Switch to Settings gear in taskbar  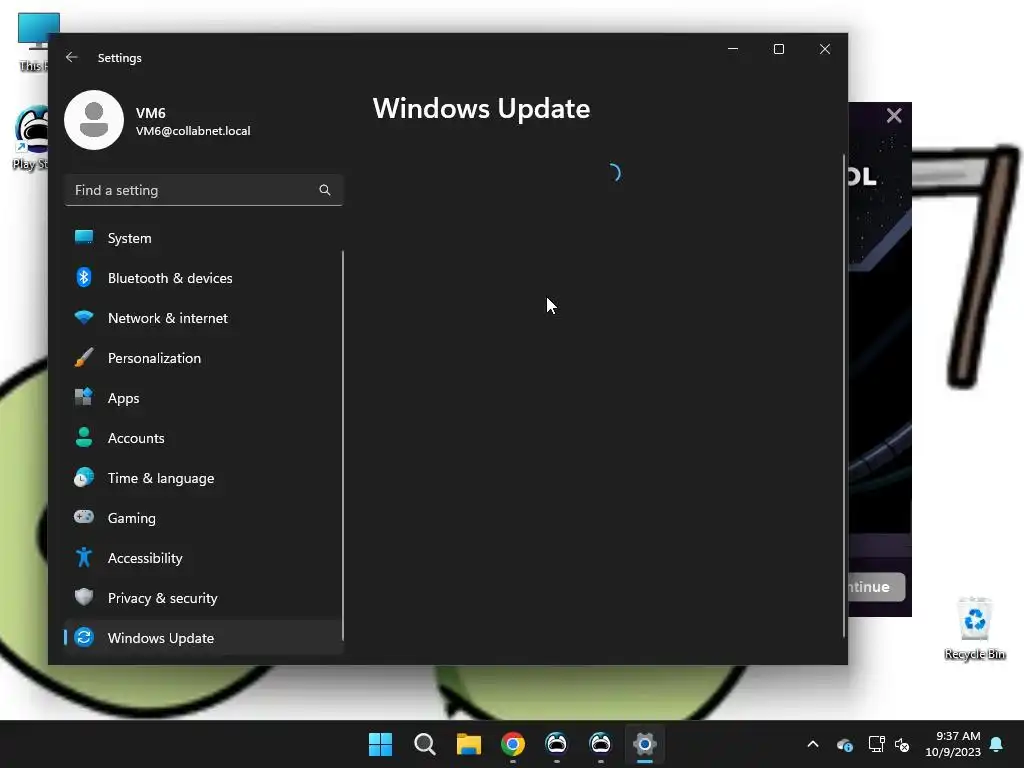[x=644, y=744]
